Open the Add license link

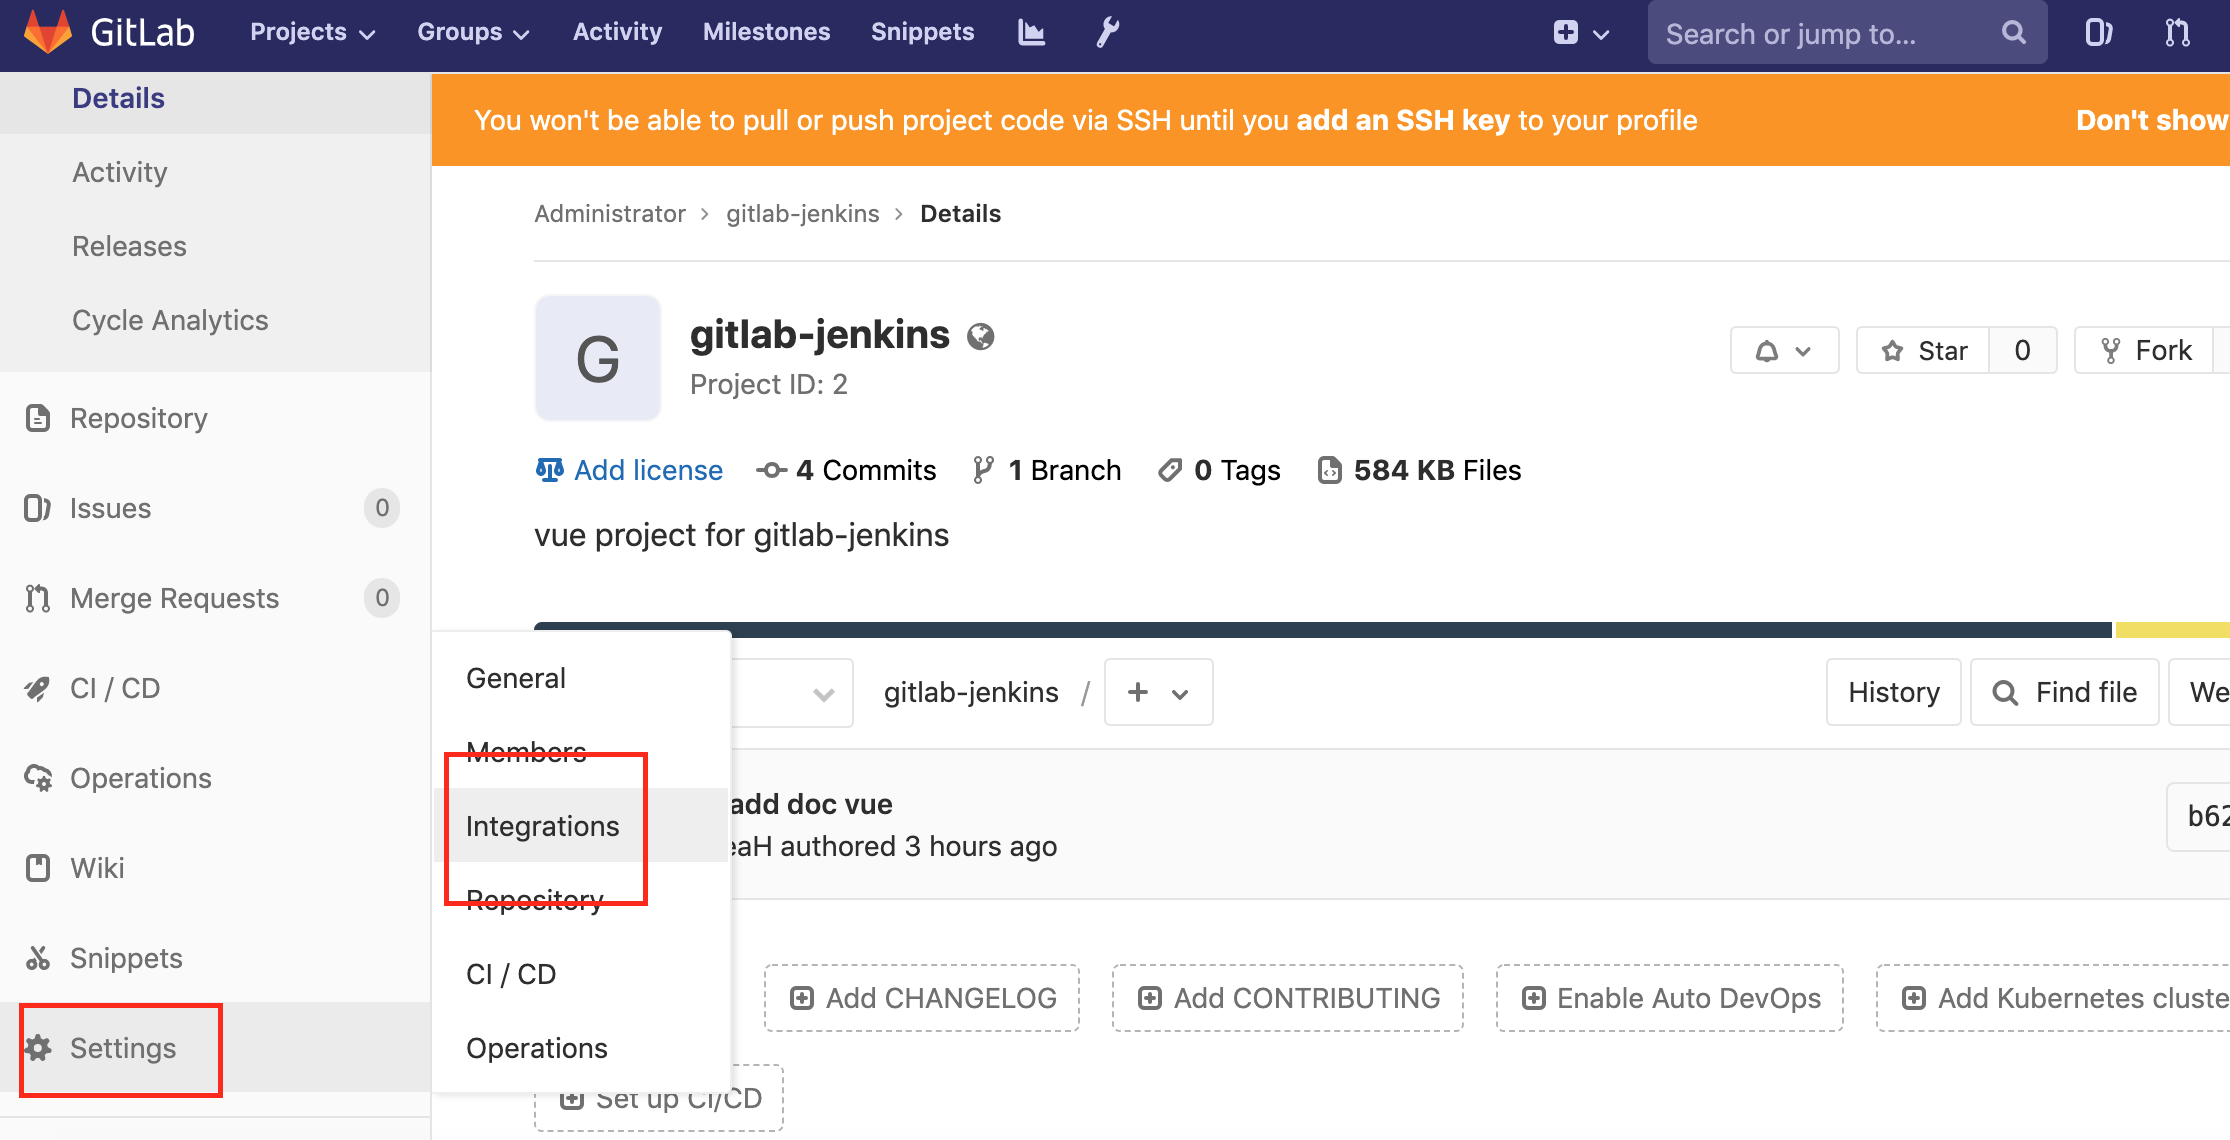pos(648,470)
